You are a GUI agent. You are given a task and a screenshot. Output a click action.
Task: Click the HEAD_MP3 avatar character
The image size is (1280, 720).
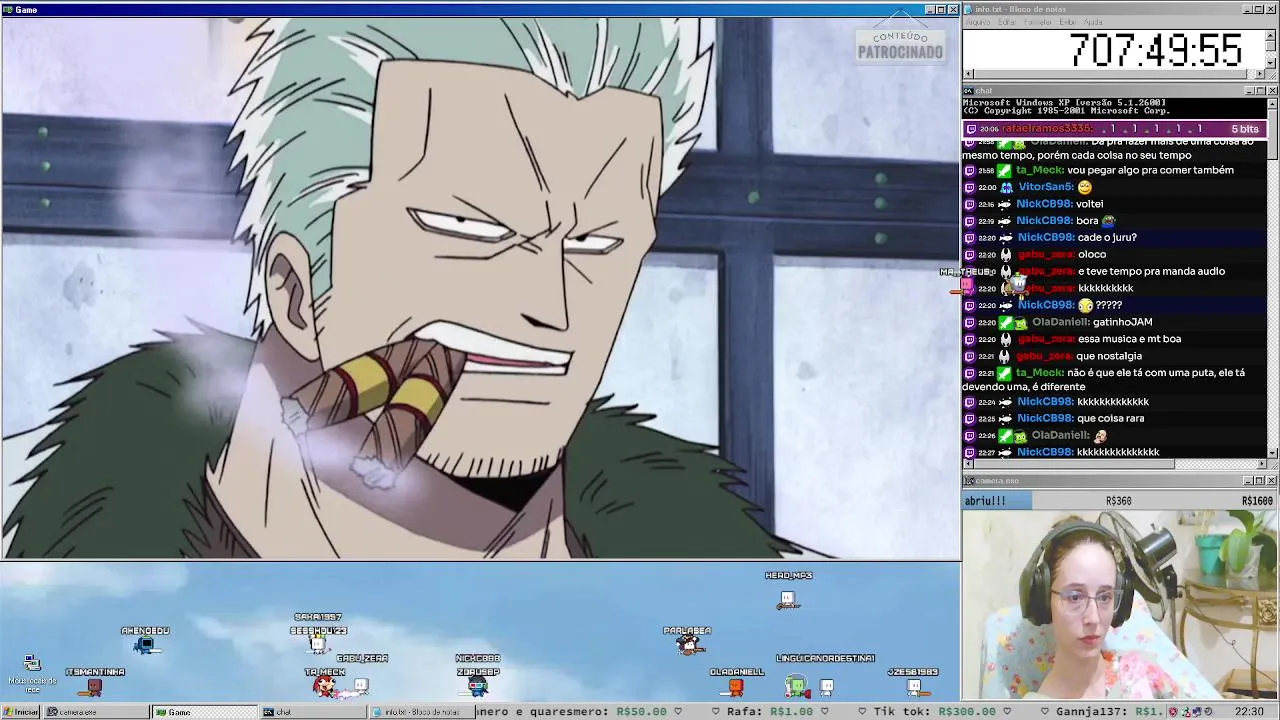pos(788,599)
